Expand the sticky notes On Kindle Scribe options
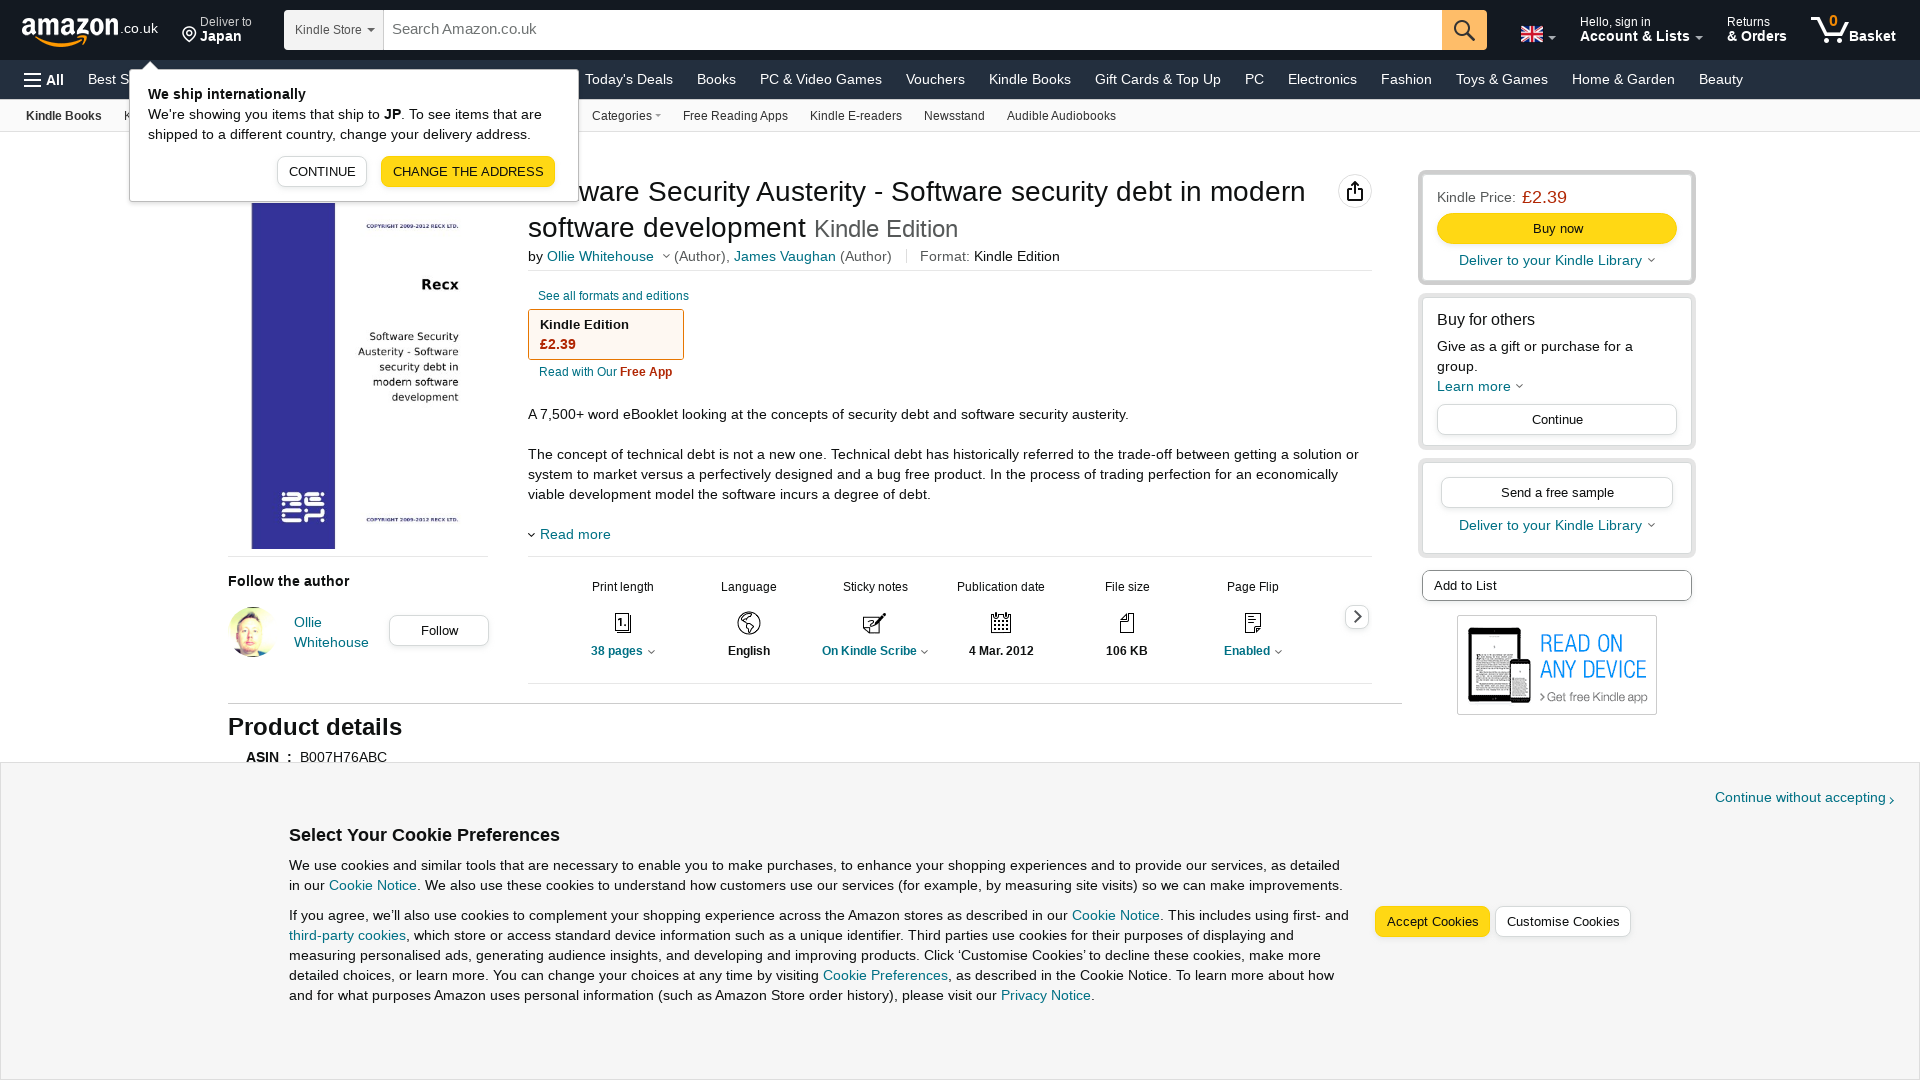Screen dimensions: 1920x1080 coord(874,650)
